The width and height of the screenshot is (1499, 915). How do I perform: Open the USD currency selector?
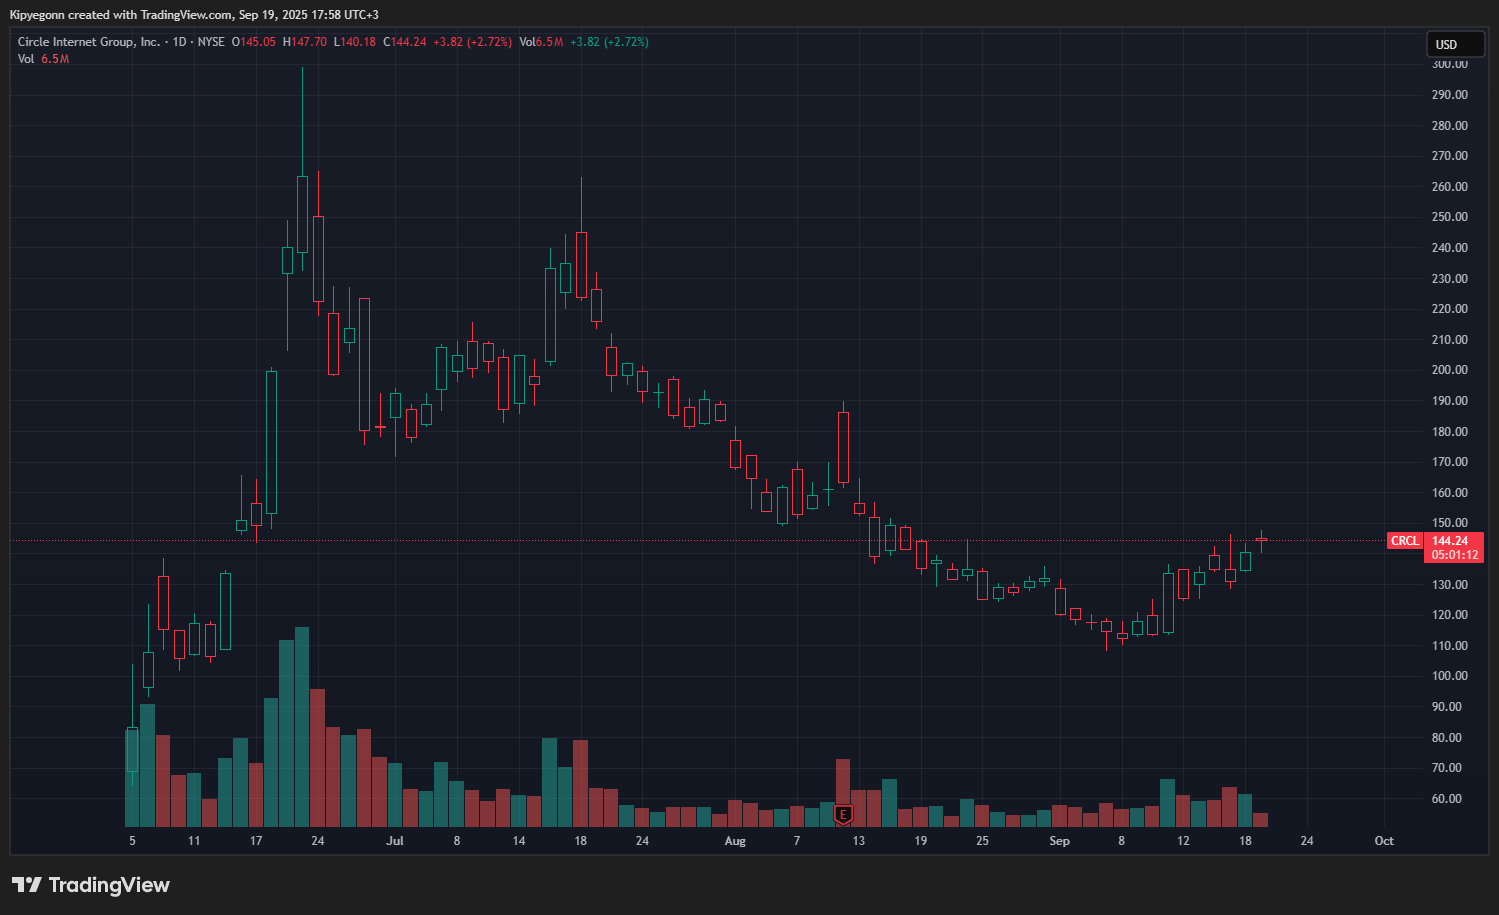[x=1455, y=44]
